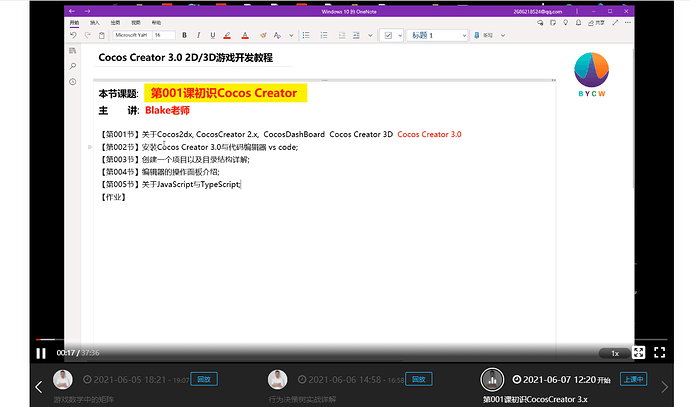This screenshot has height=407, width=690.
Task: Click the 上课中 button for 2021-06-07
Action: (633, 379)
